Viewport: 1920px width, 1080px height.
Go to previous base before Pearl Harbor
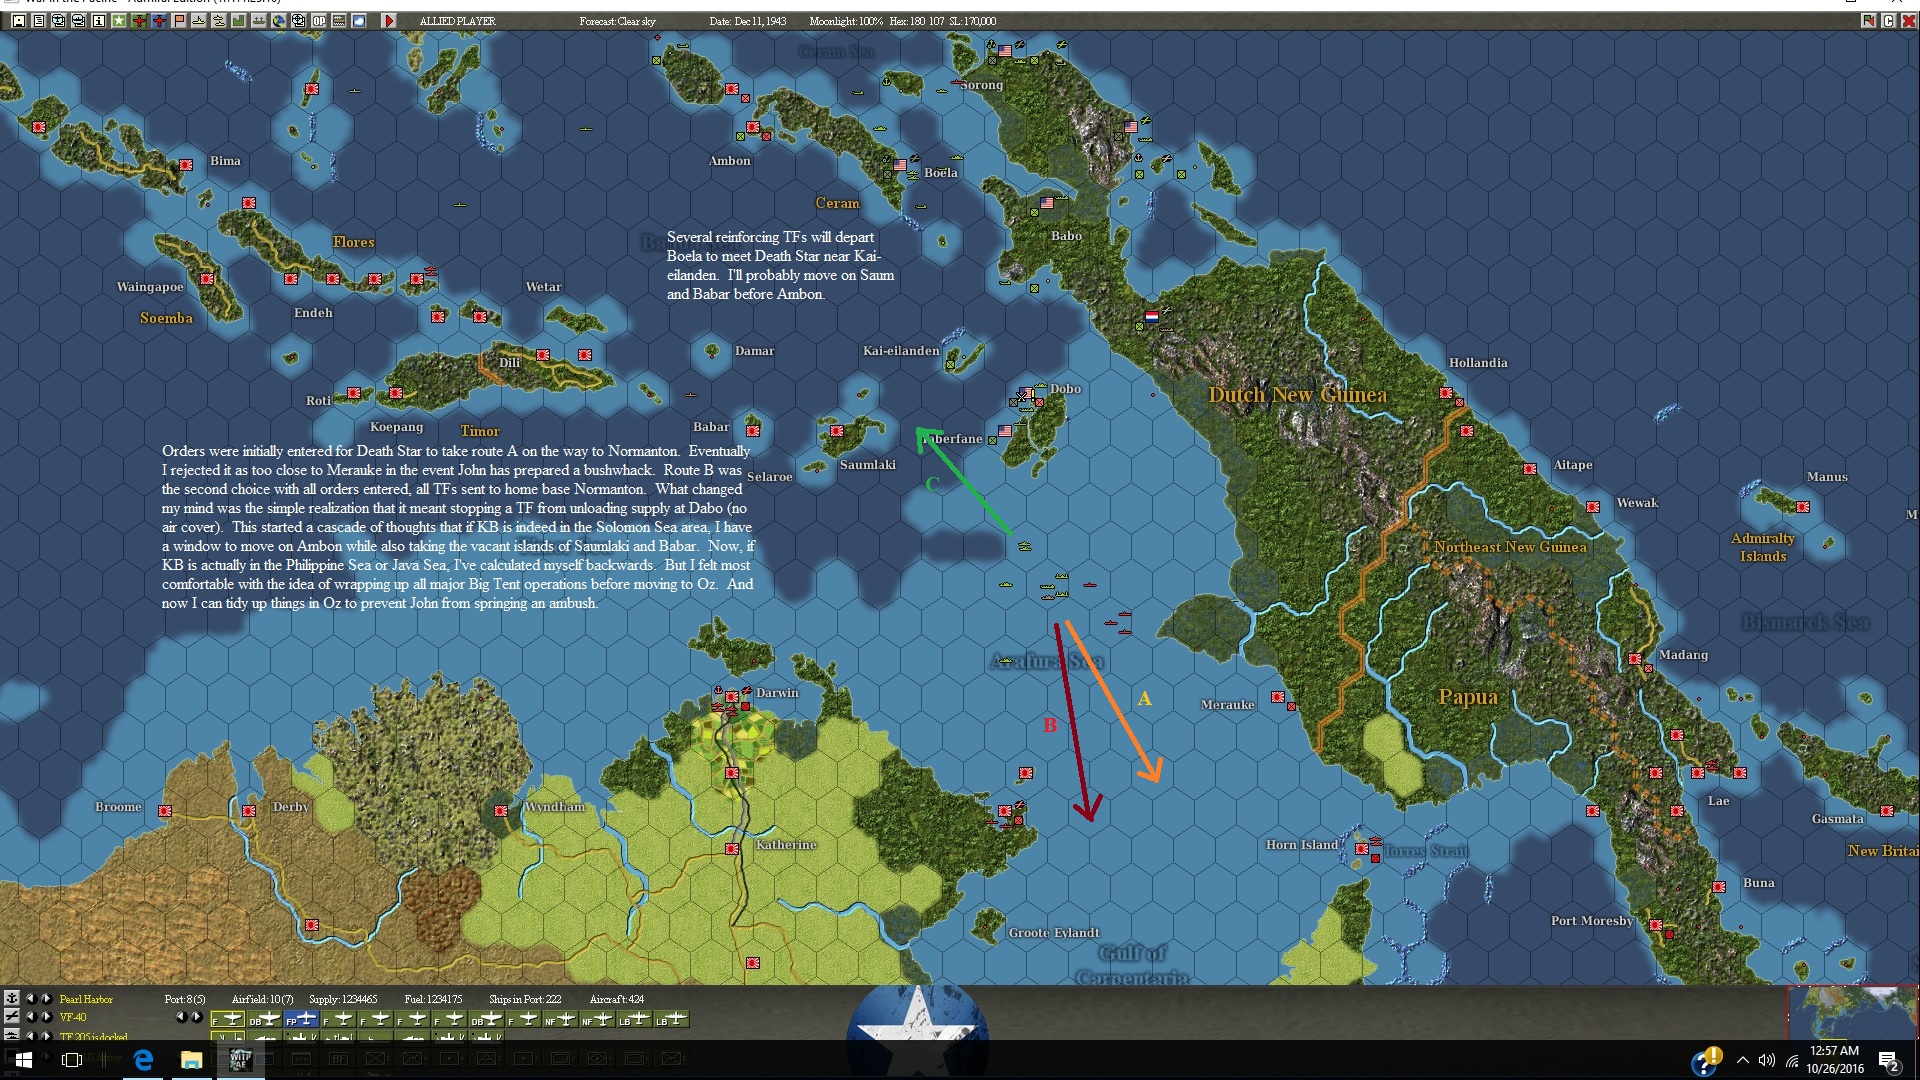(x=30, y=998)
